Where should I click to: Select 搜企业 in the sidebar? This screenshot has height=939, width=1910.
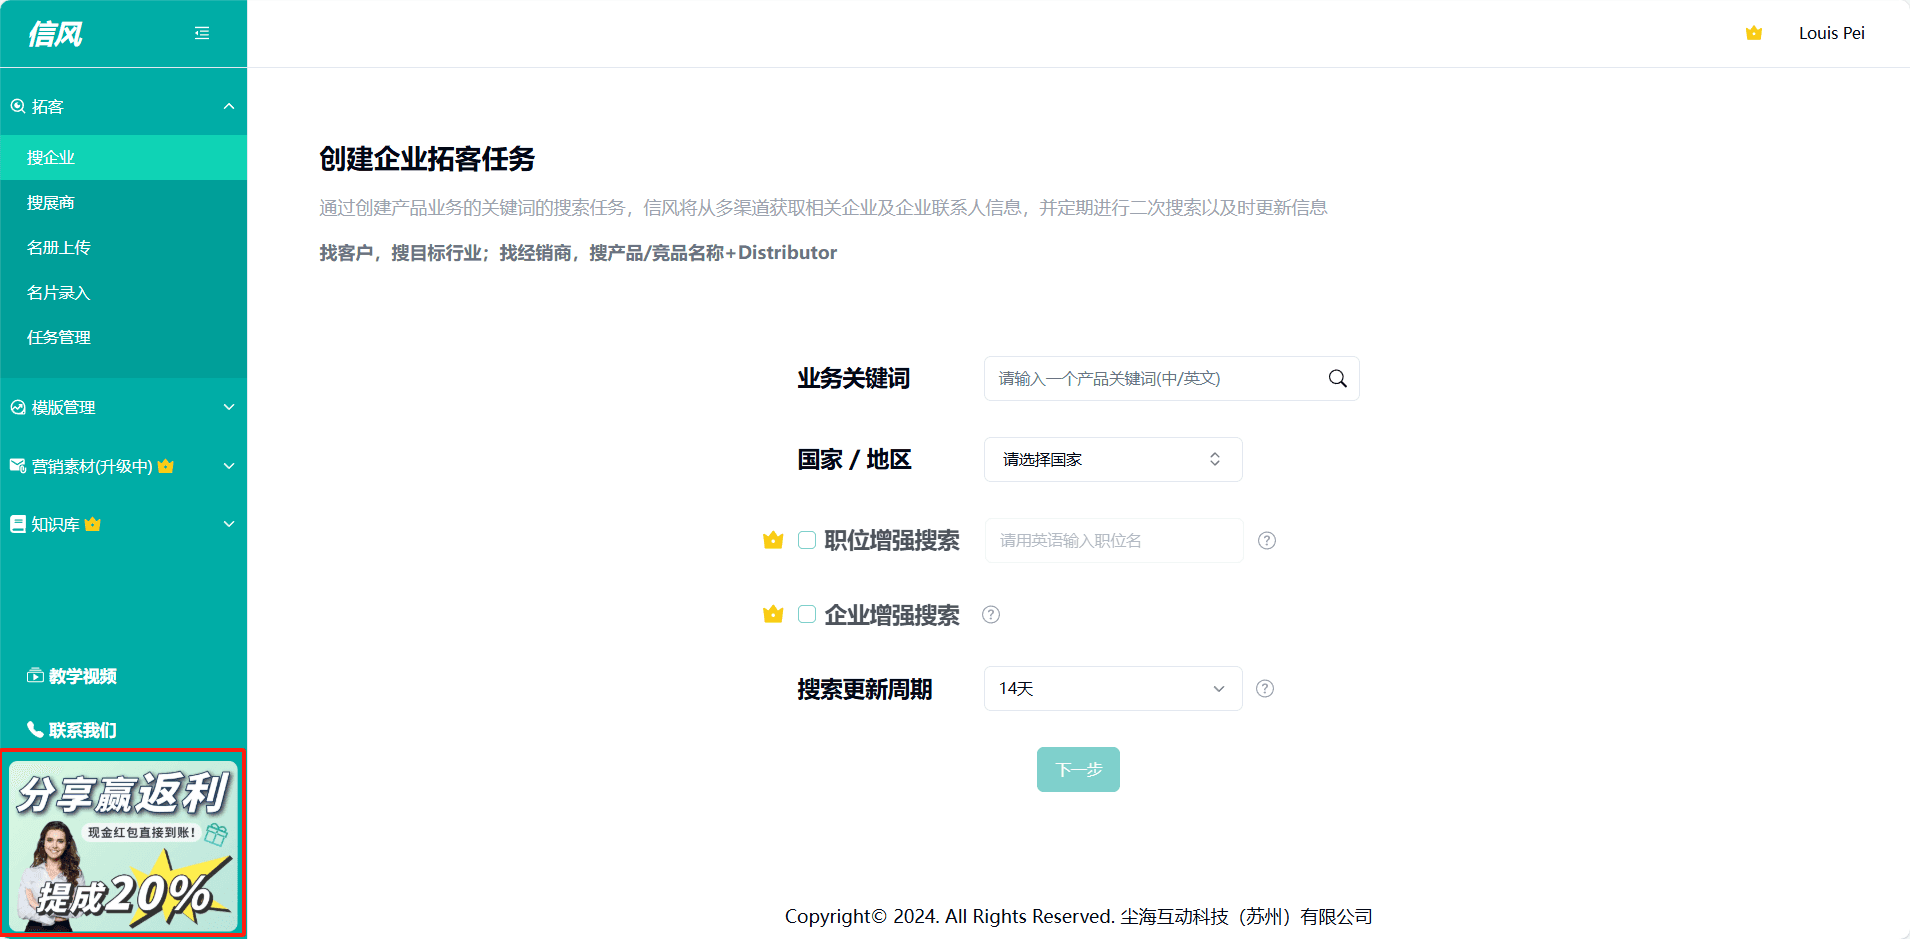point(124,157)
